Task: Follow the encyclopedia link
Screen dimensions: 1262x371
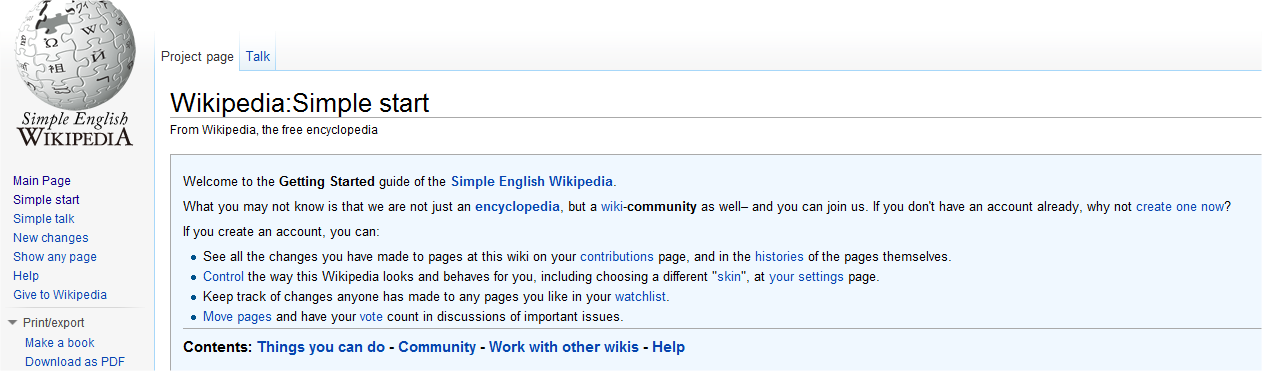Action: tap(518, 207)
